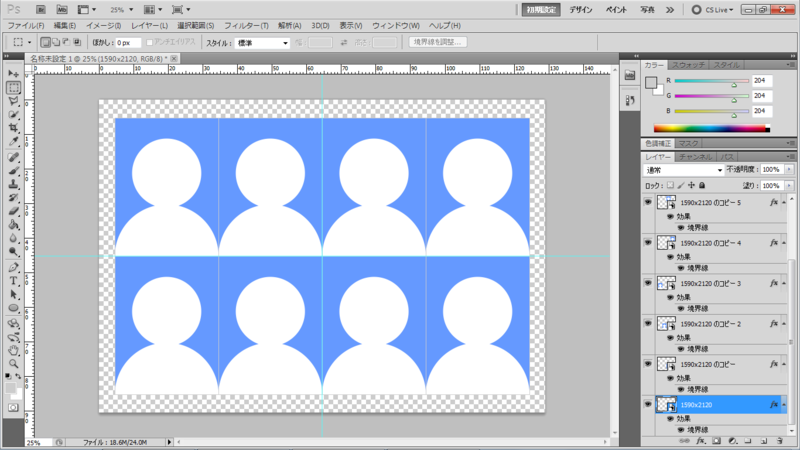Hide the 1590x2120 のコピー 5 layer
800x450 pixels.
point(648,203)
